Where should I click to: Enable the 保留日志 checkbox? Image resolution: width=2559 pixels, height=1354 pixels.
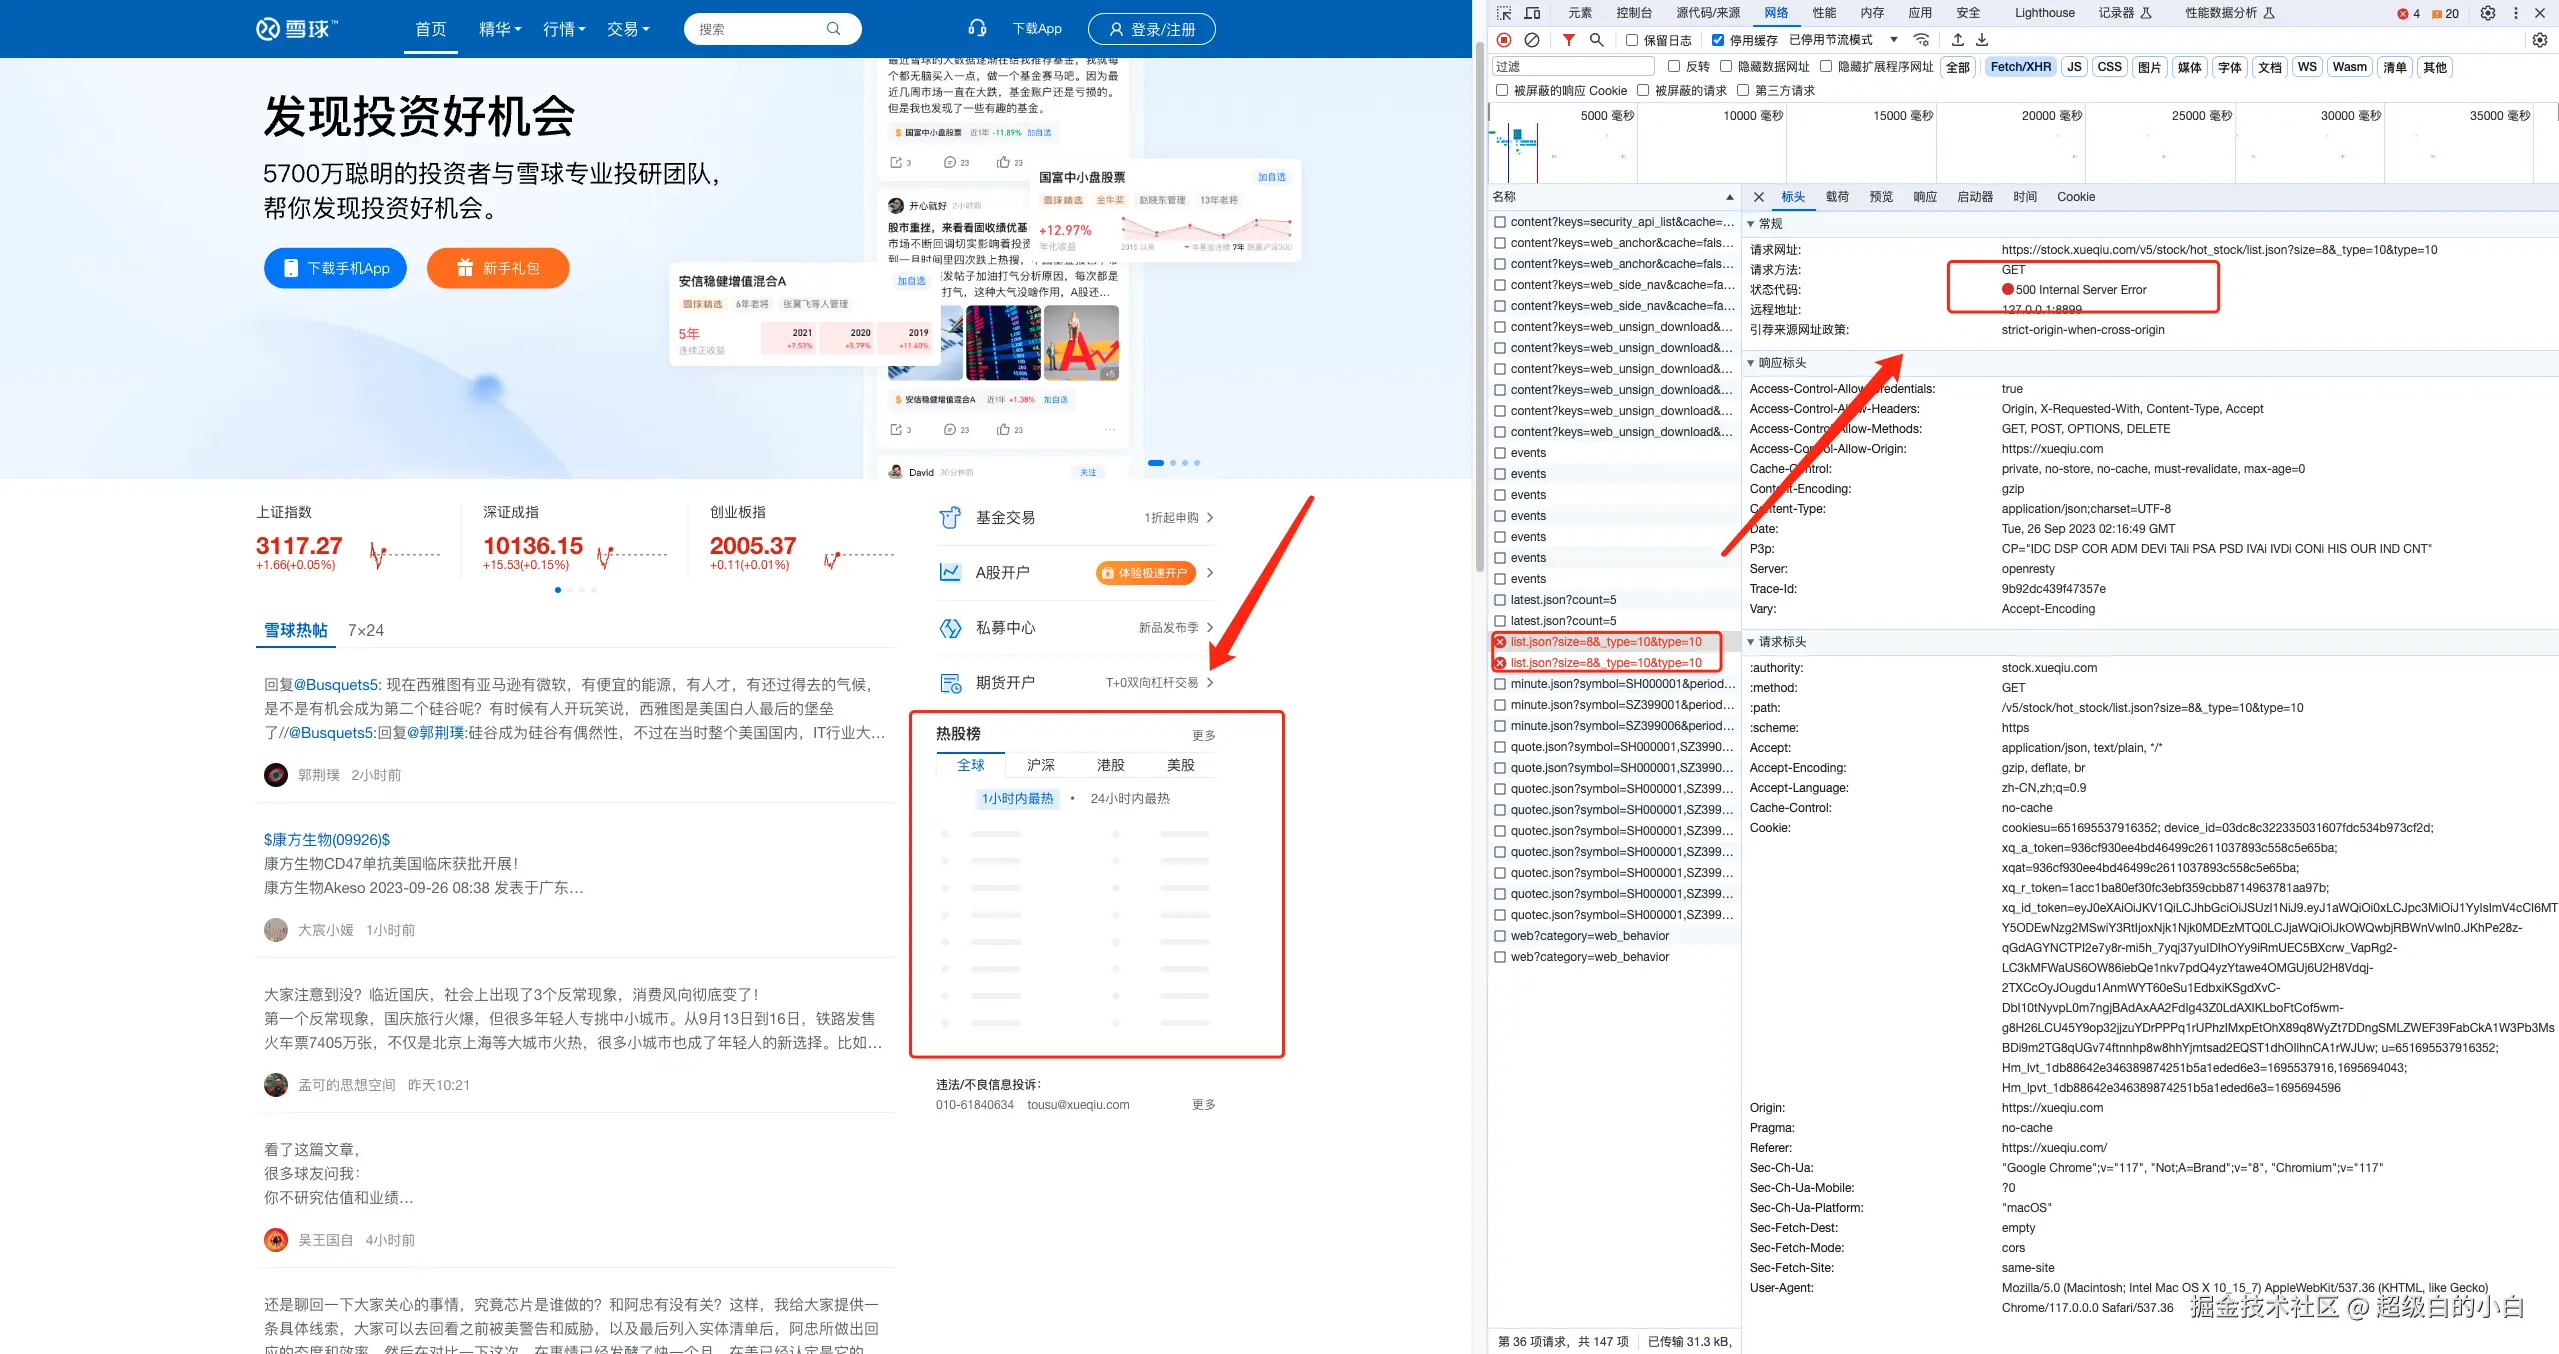(1632, 40)
